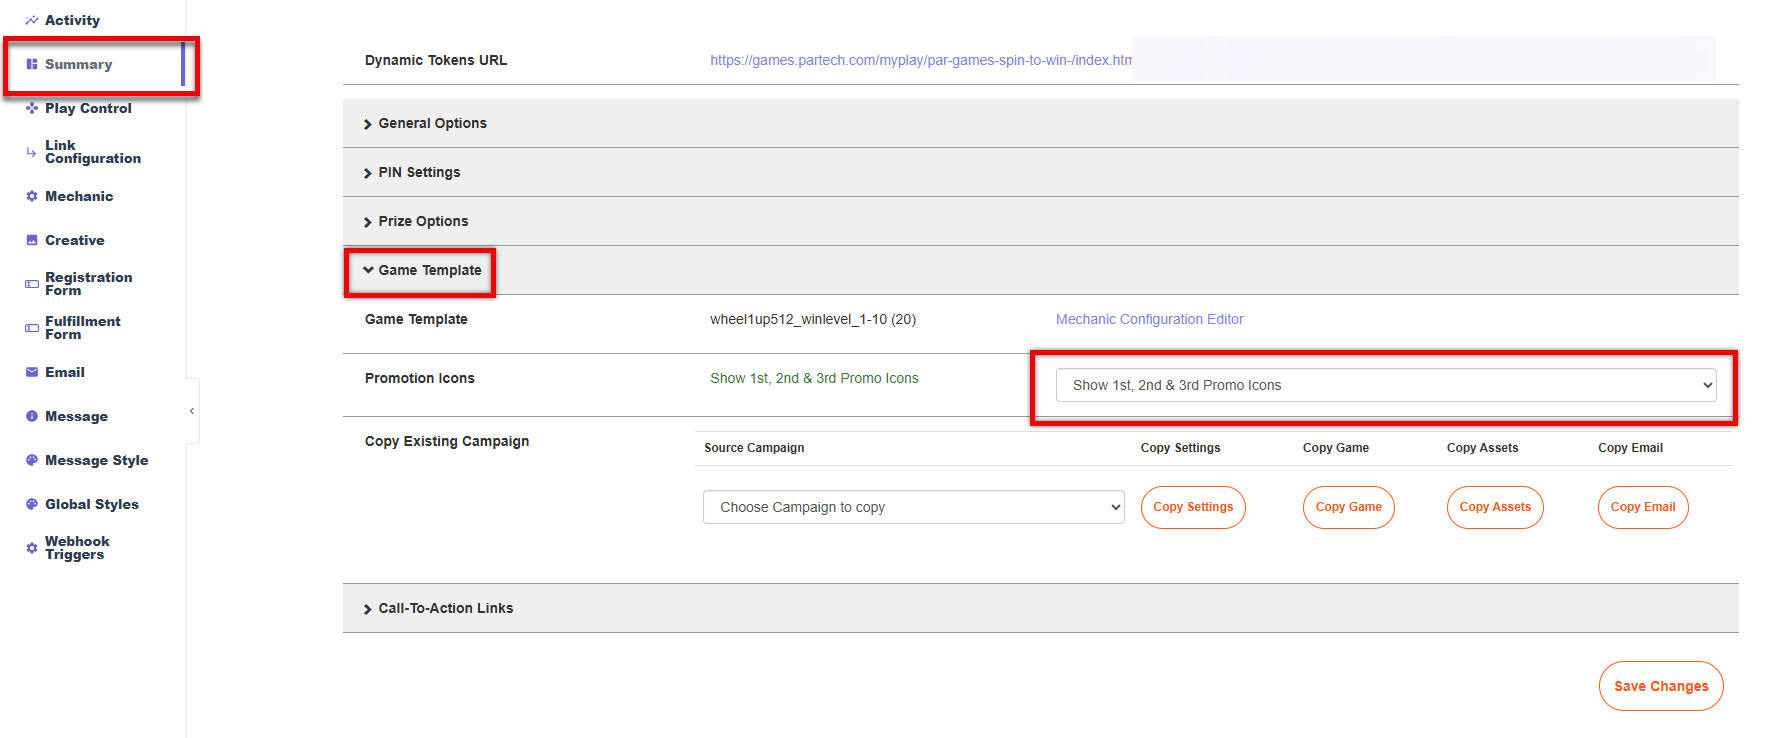Click the Link Configuration arrow icon
This screenshot has height=738, width=1770.
point(32,152)
